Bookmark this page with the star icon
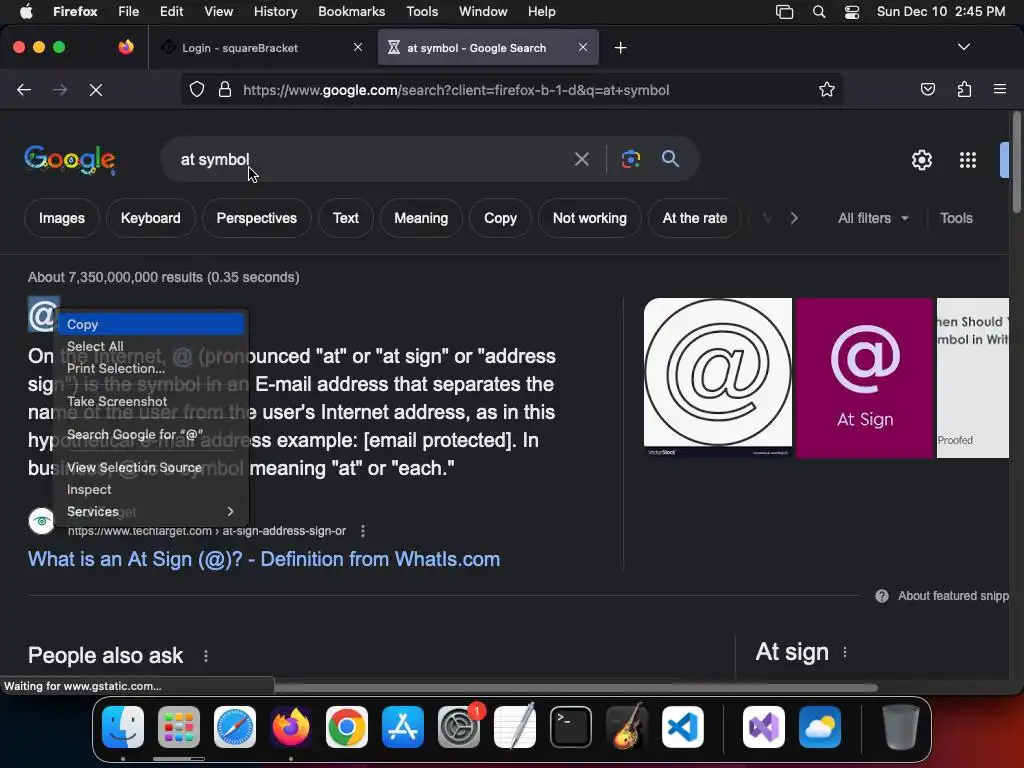1024x768 pixels. (827, 89)
